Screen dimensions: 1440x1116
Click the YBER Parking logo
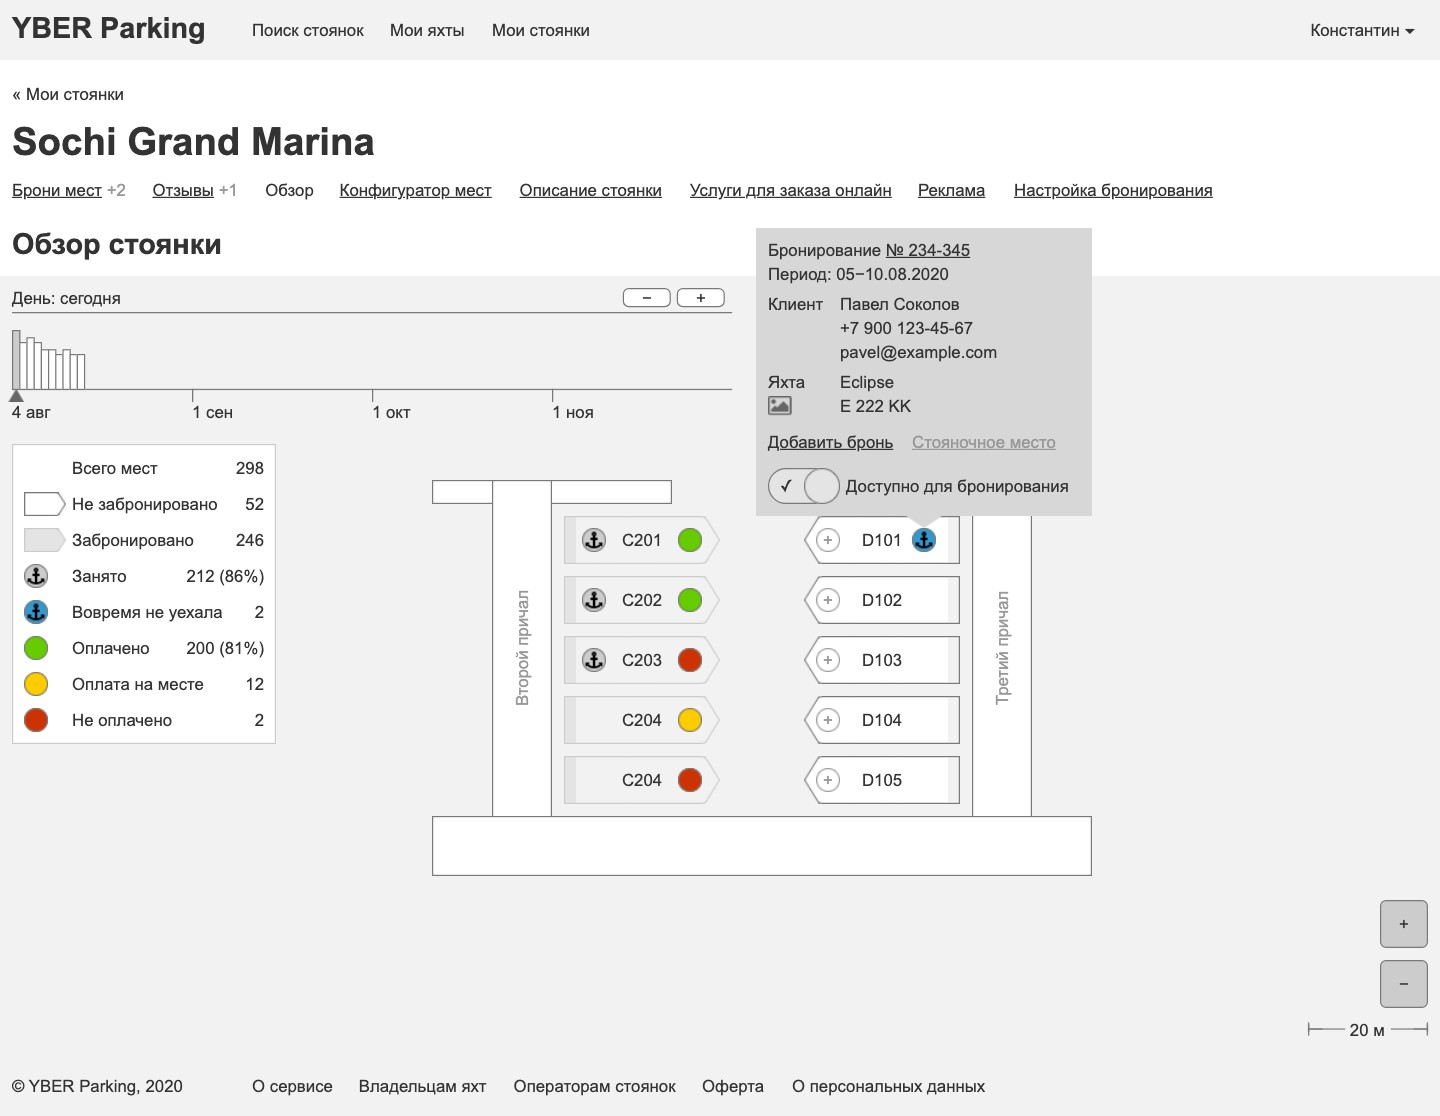pyautogui.click(x=108, y=29)
